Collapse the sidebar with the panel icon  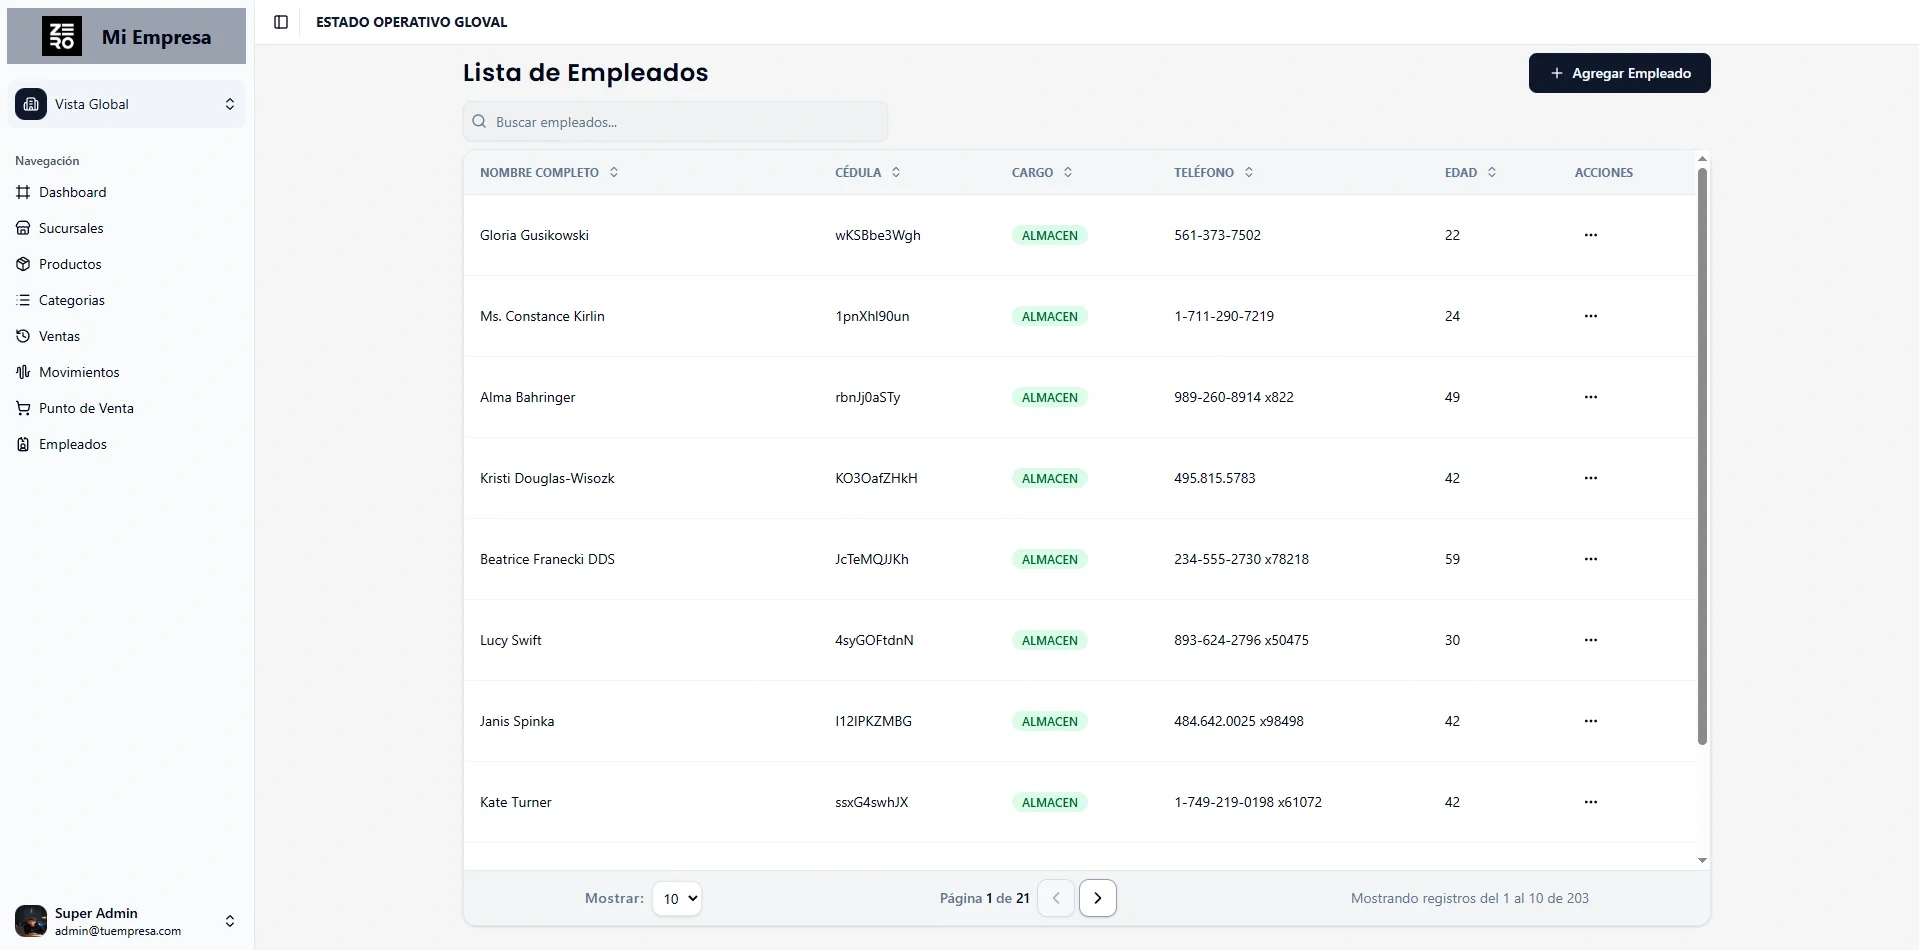pyautogui.click(x=281, y=22)
